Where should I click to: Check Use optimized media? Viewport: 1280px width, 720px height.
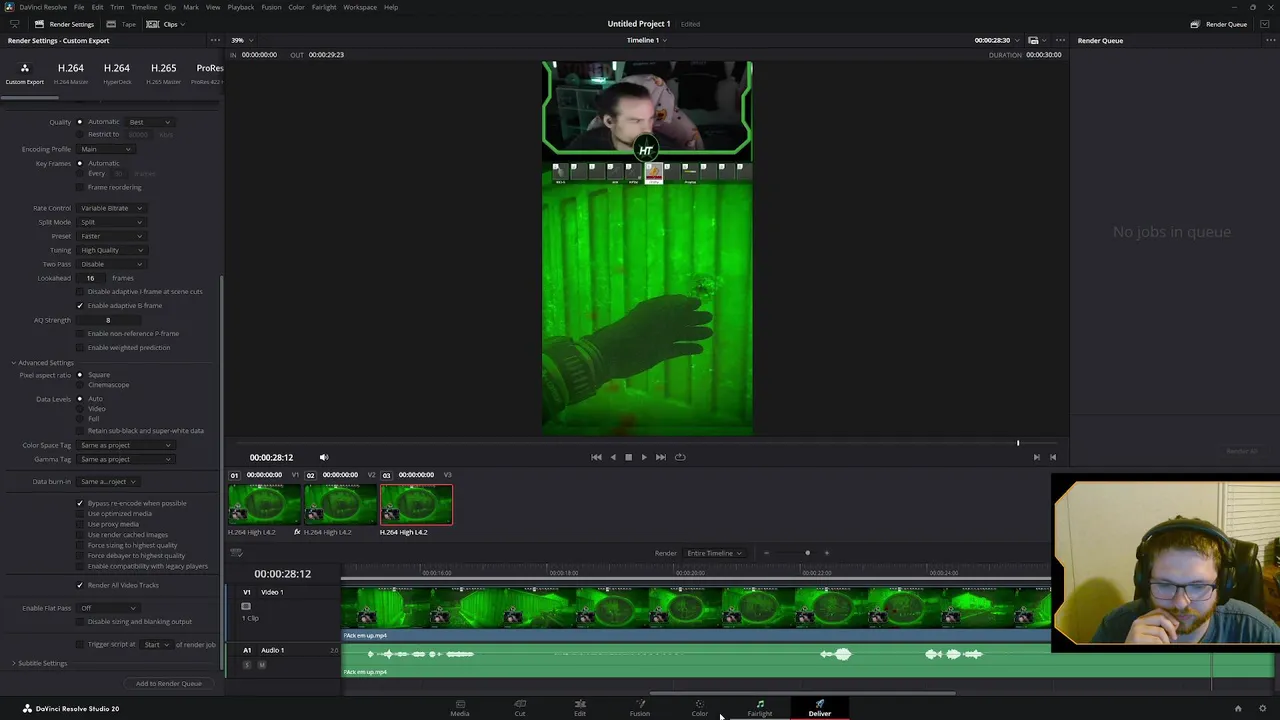pos(80,514)
